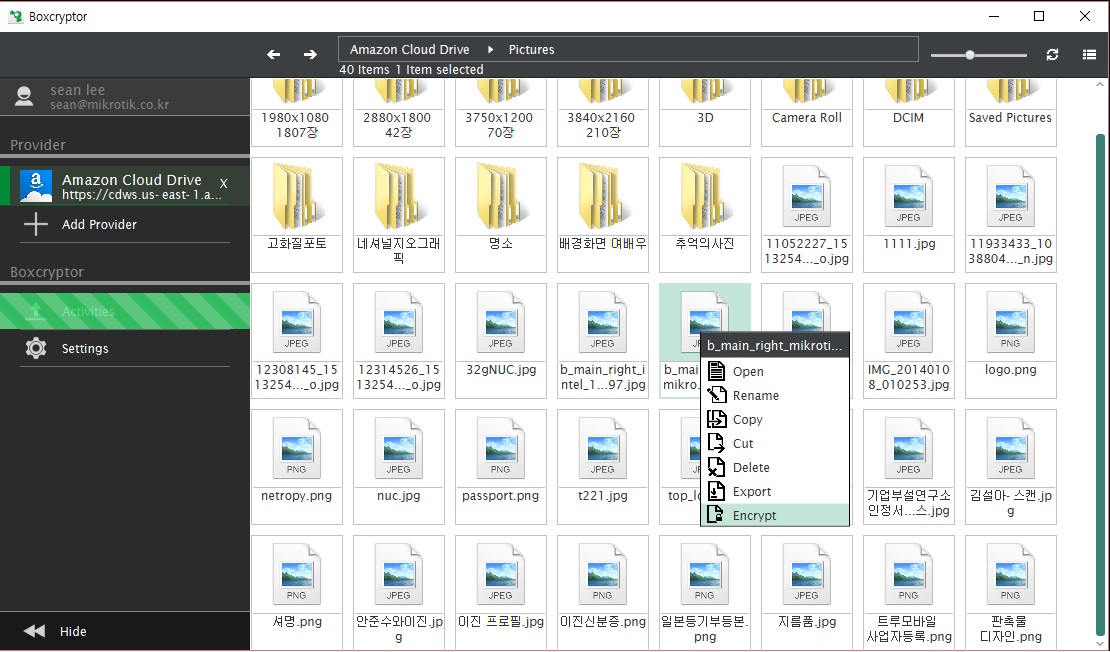The width and height of the screenshot is (1110, 652).
Task: Open the Saved Pictures folder
Action: tap(1010, 113)
